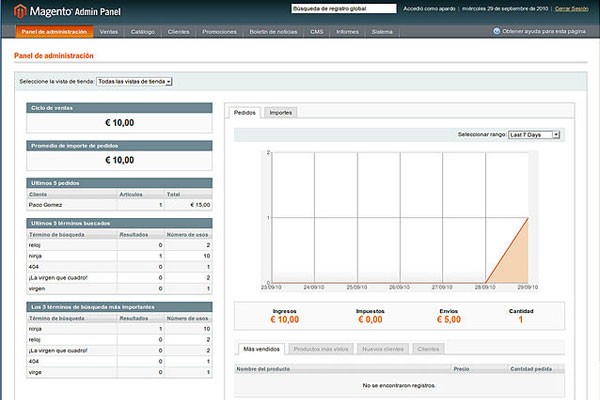600x400 pixels.
Task: Select the 'Más vendidos' tab
Action: (260, 349)
